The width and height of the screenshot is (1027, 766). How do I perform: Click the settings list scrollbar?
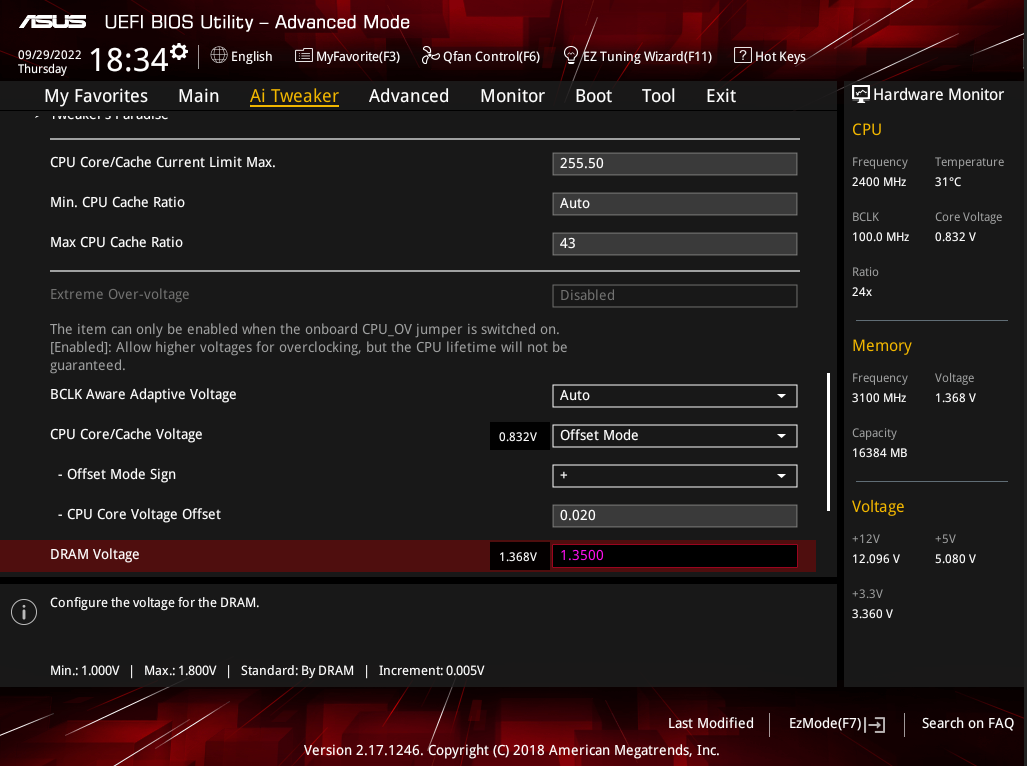tap(829, 442)
